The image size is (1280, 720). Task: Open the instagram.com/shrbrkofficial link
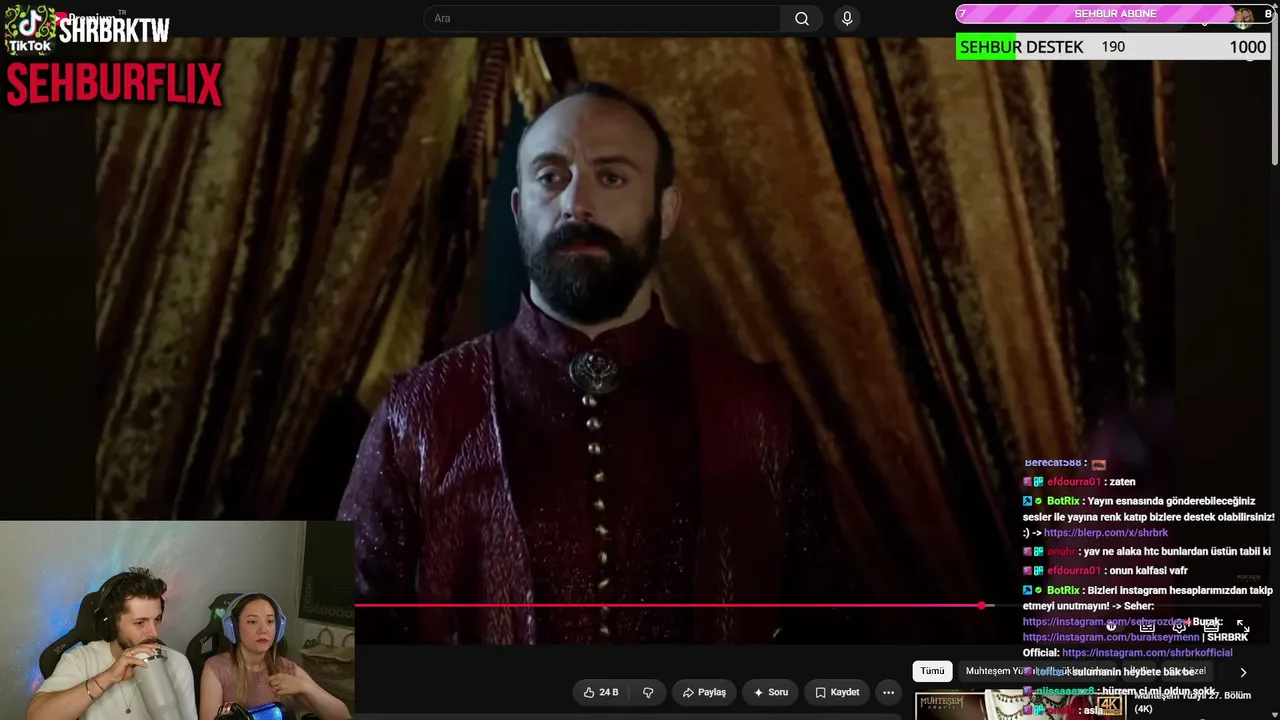(x=1147, y=653)
